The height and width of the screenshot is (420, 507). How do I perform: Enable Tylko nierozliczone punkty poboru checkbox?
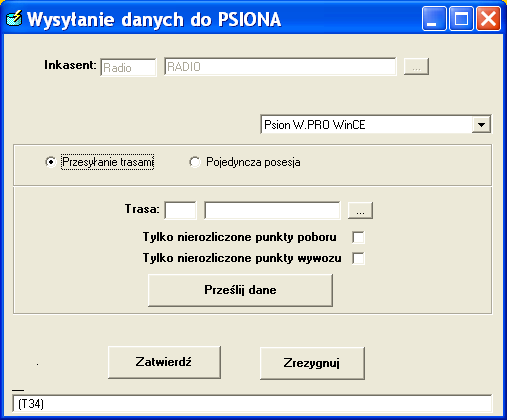point(358,237)
